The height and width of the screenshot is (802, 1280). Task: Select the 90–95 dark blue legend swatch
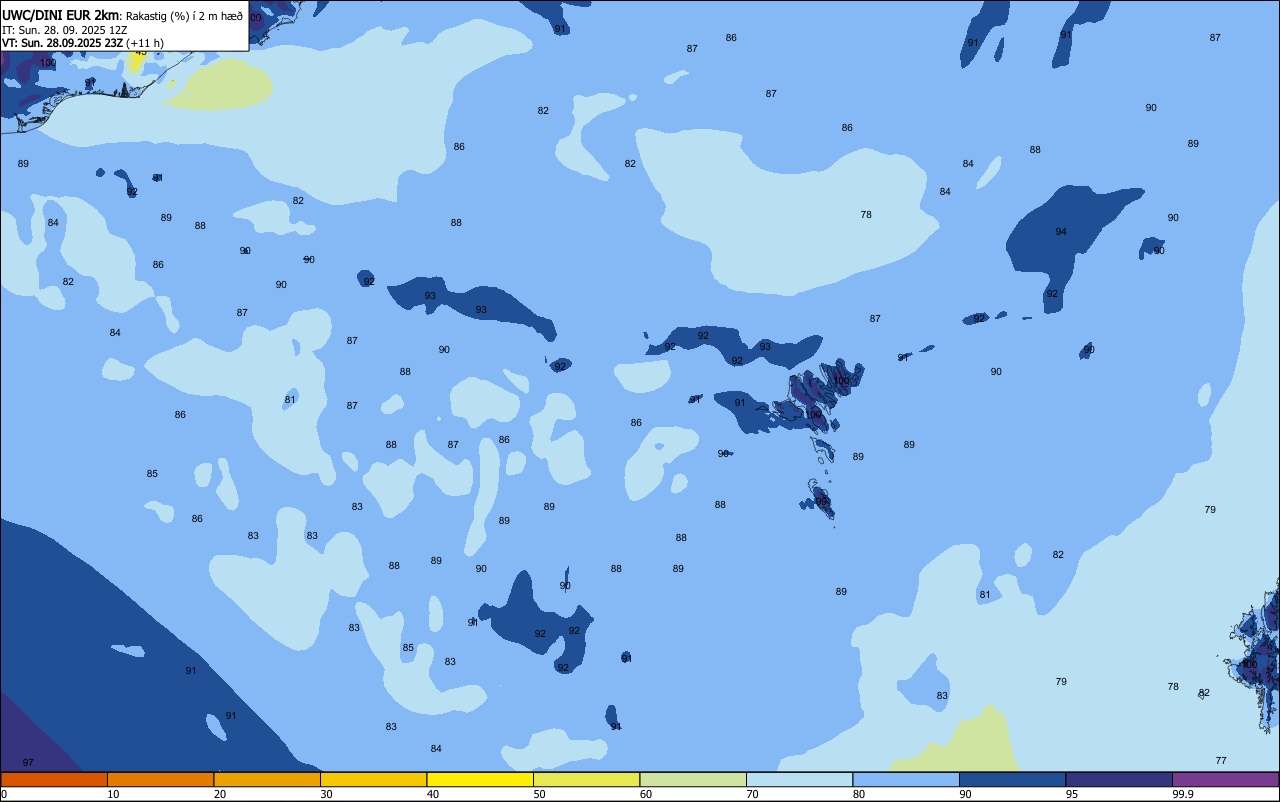coord(1012,779)
